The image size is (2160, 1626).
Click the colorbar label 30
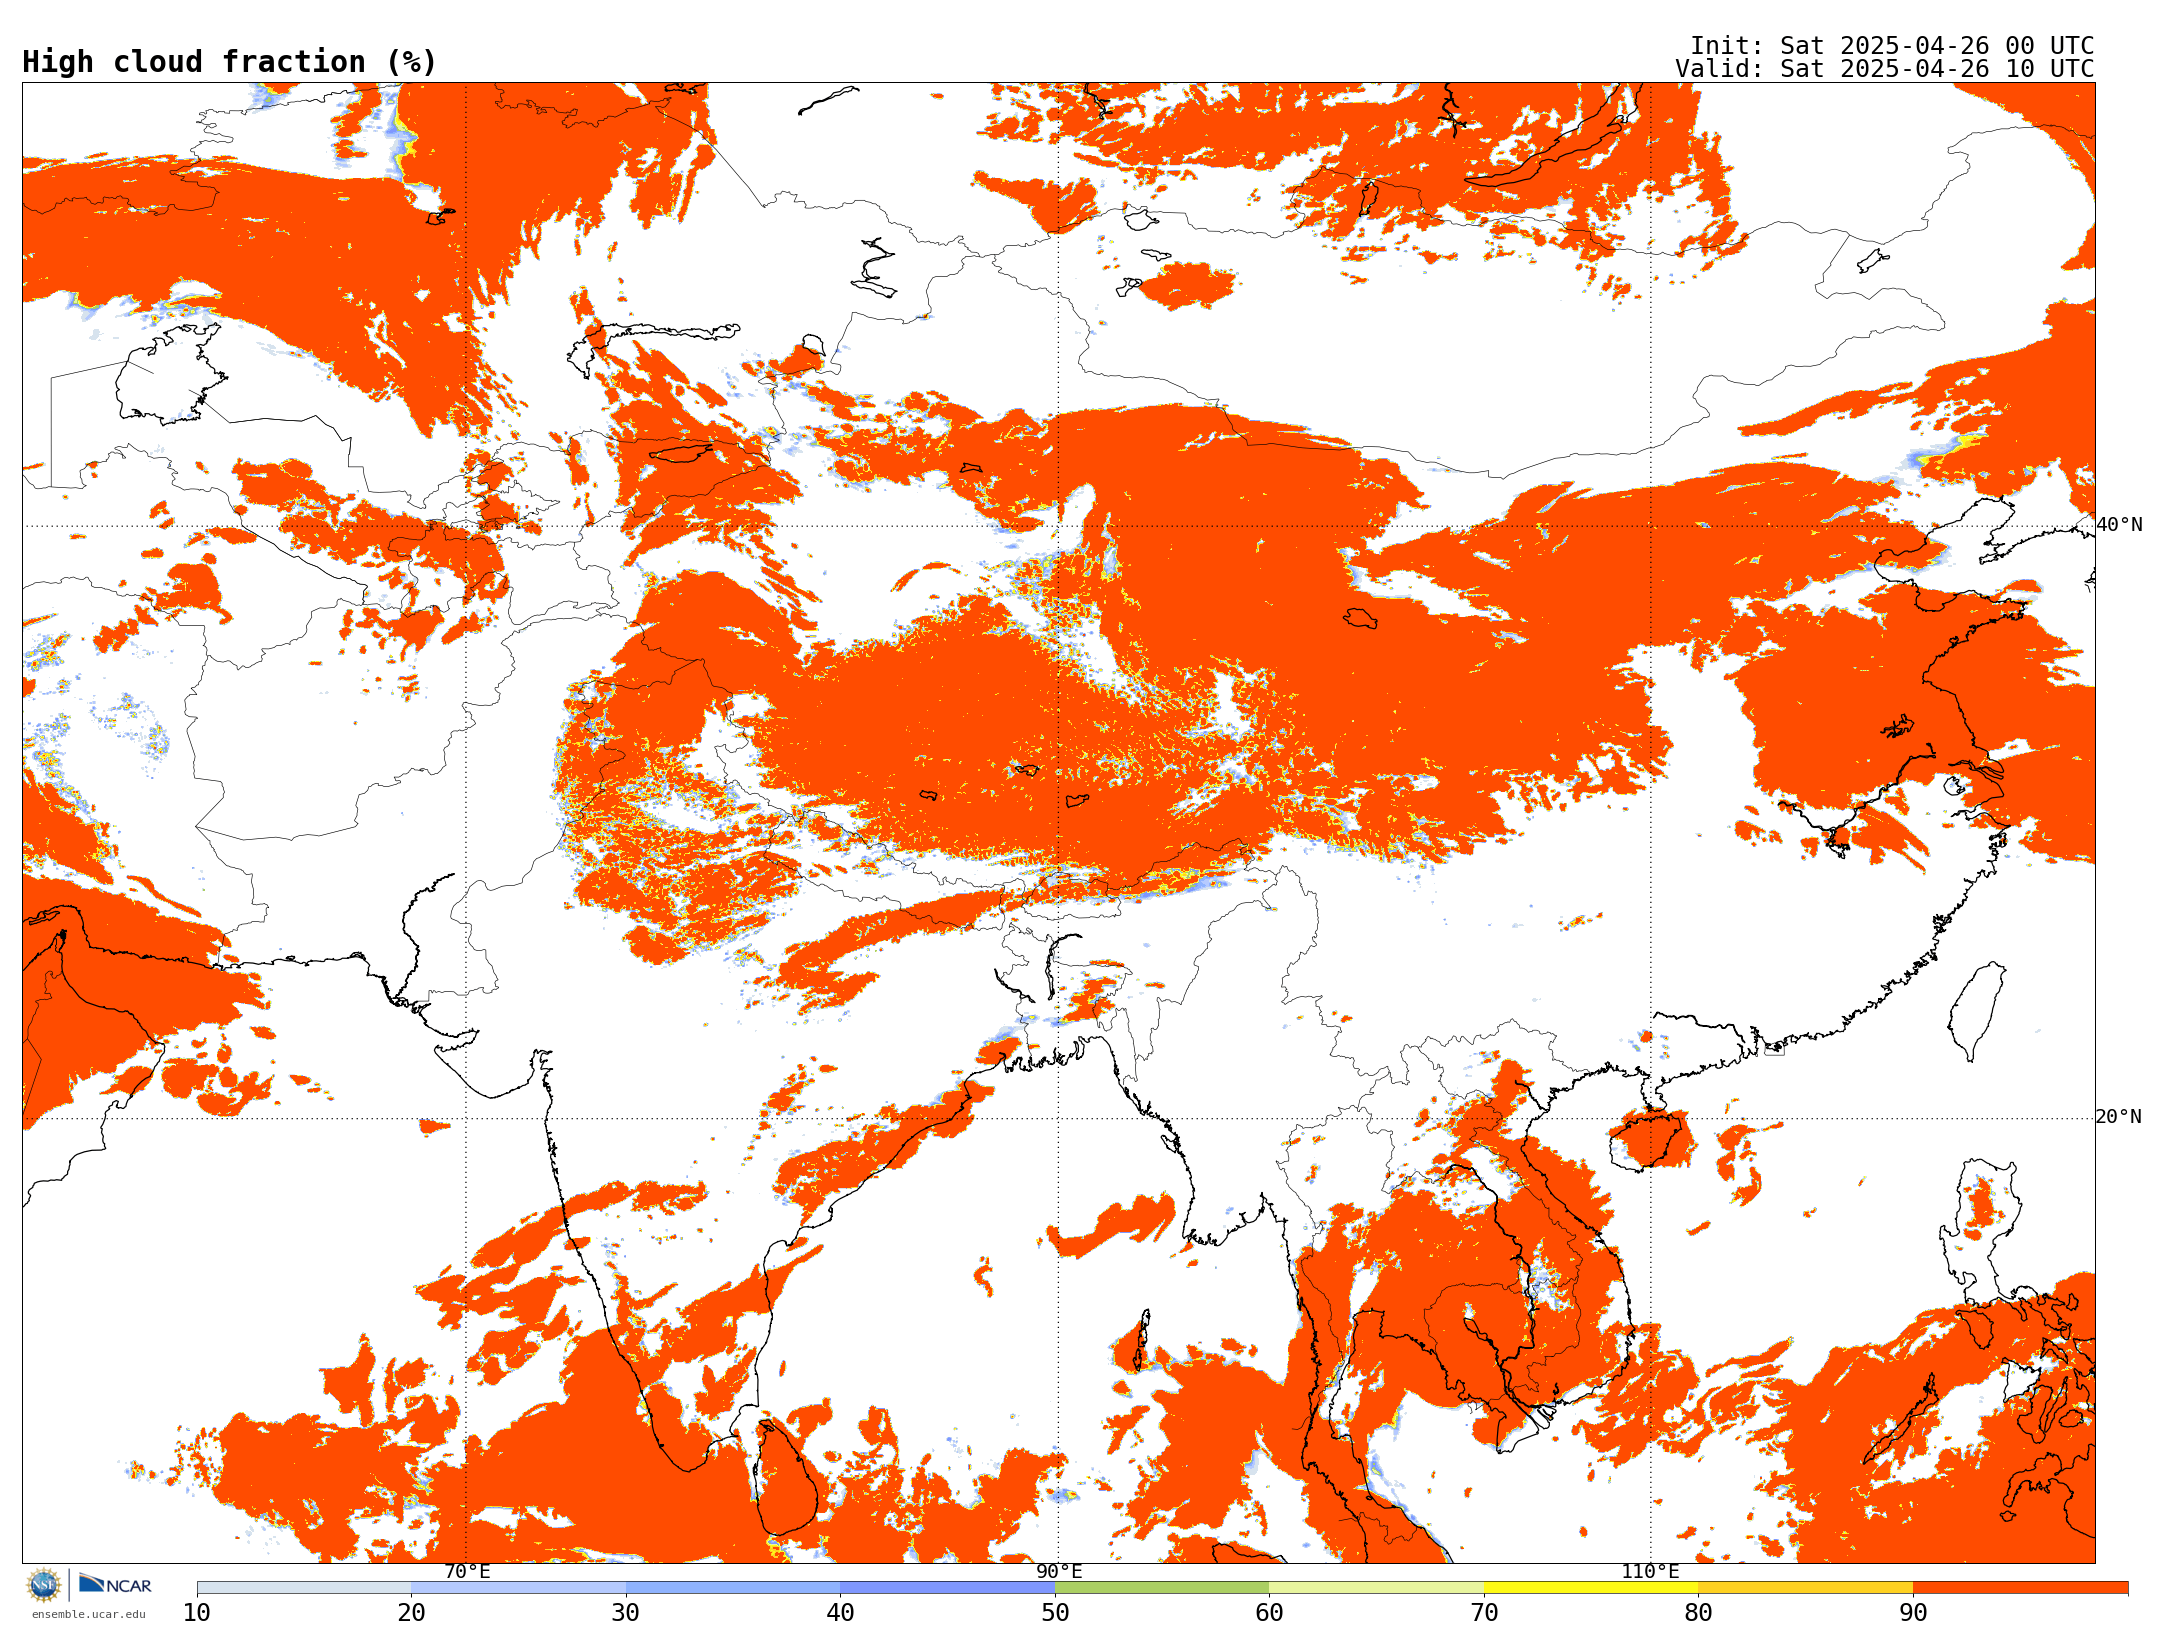626,1612
